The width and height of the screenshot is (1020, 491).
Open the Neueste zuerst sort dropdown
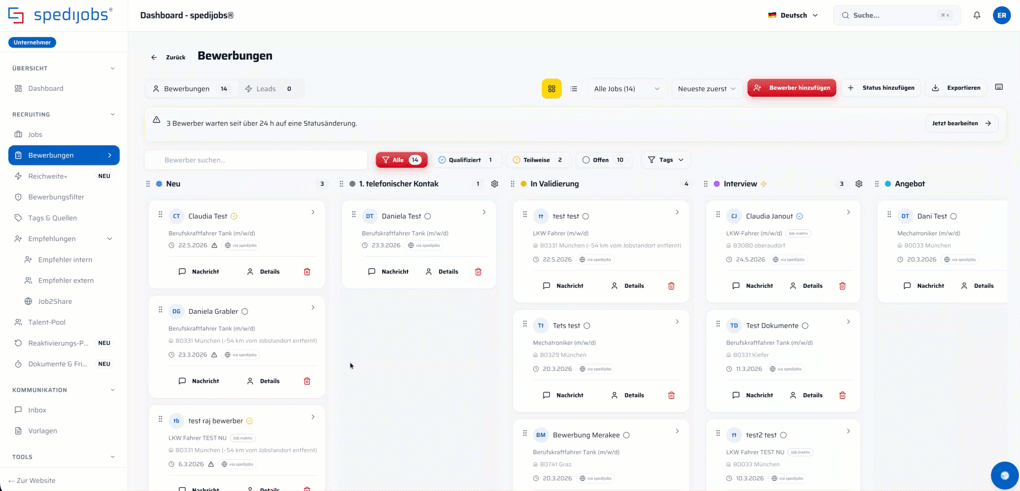pos(707,88)
